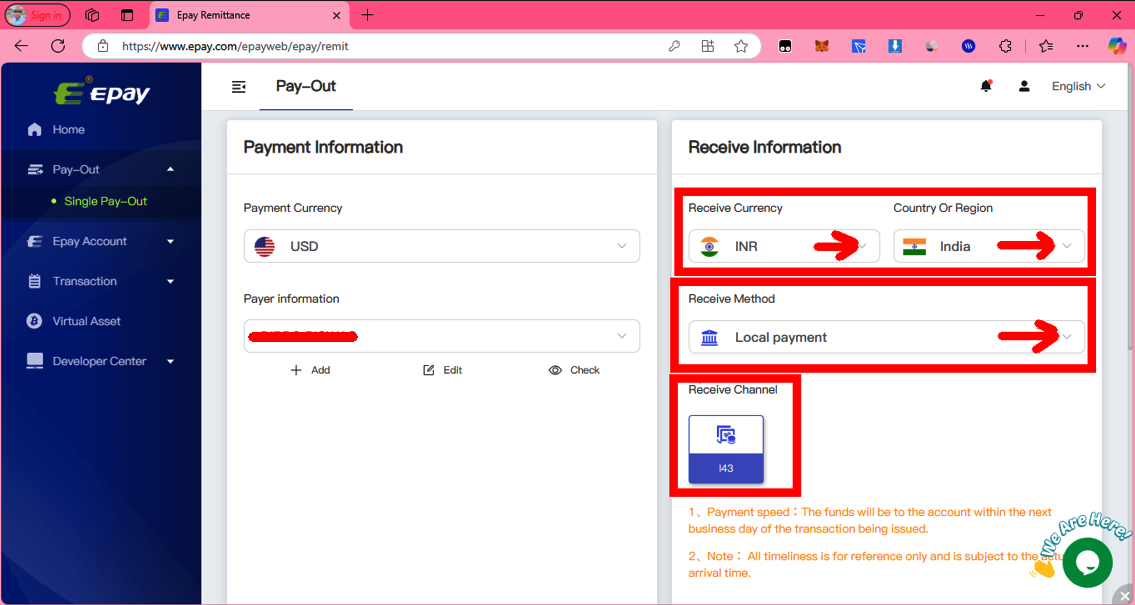The image size is (1135, 605).
Task: Click Add payer button
Action: [310, 370]
